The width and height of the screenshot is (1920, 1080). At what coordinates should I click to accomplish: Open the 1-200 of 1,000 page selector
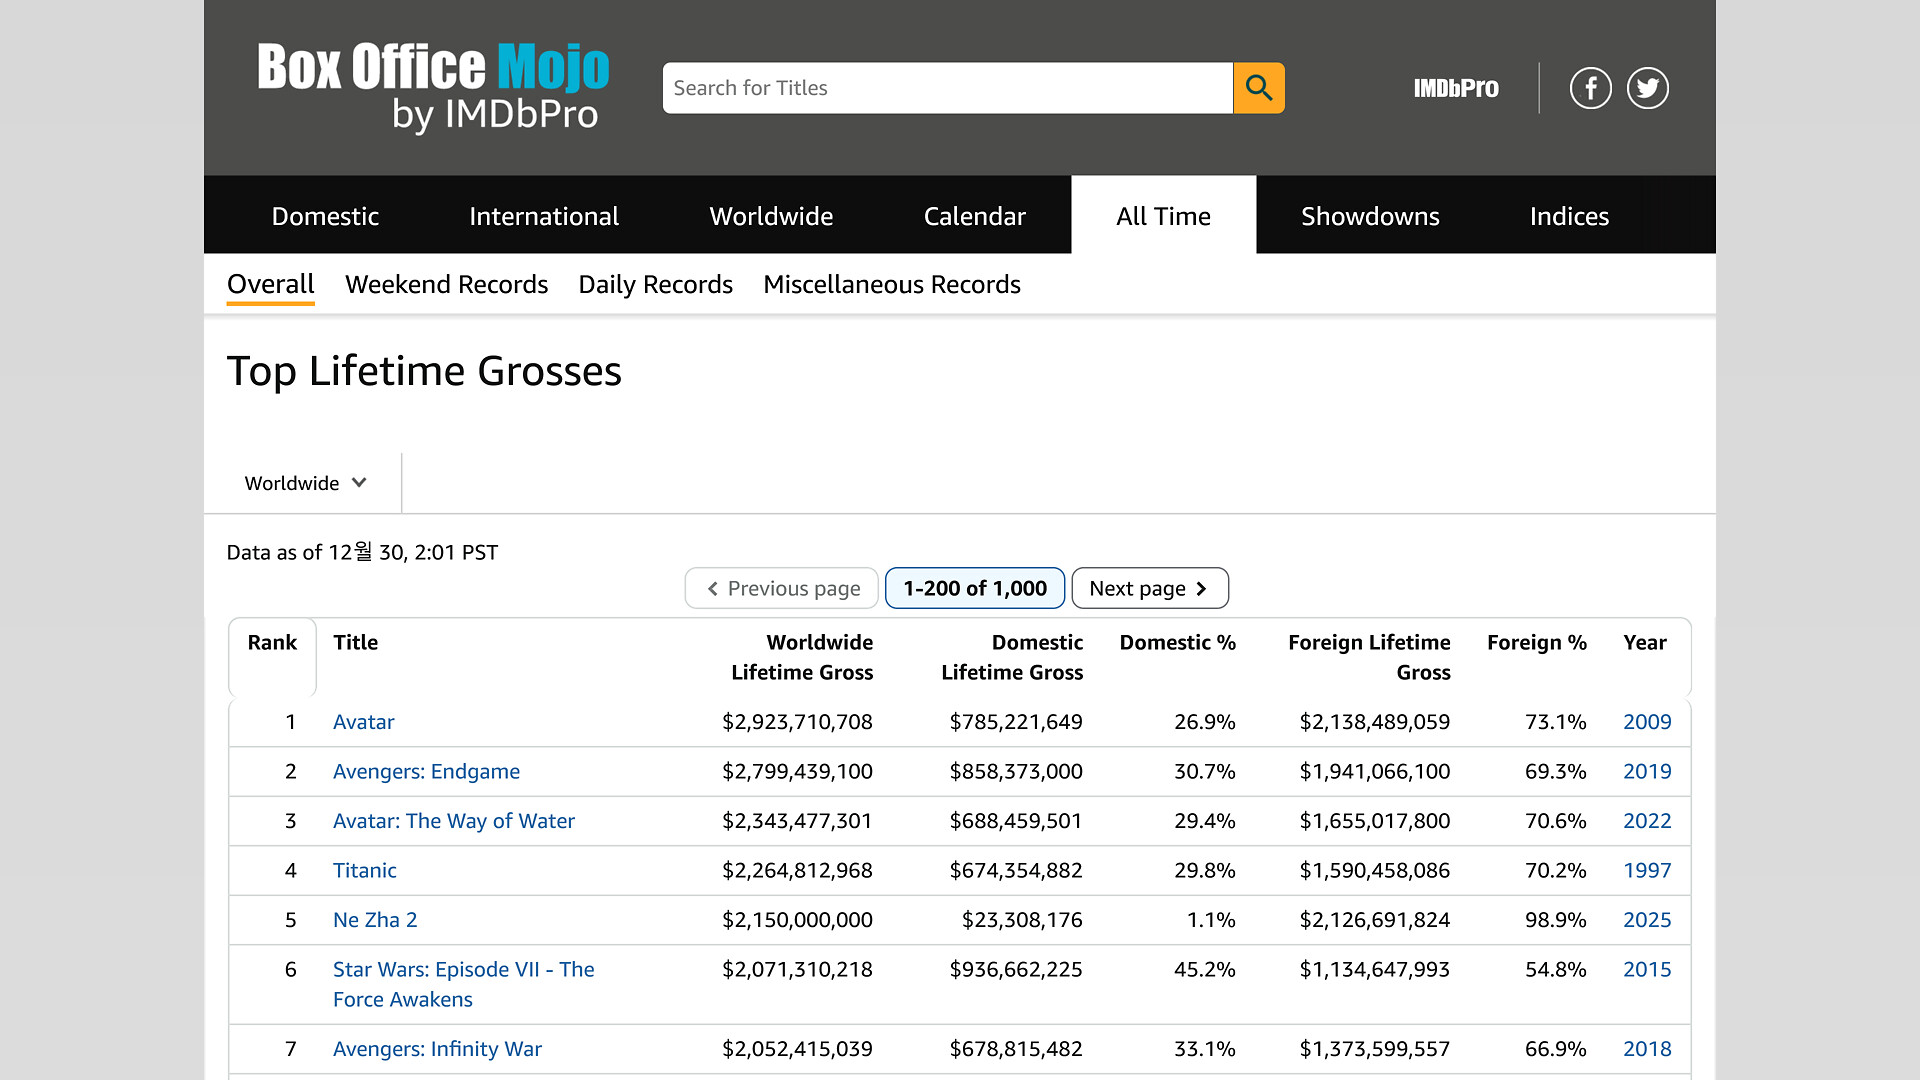click(974, 588)
